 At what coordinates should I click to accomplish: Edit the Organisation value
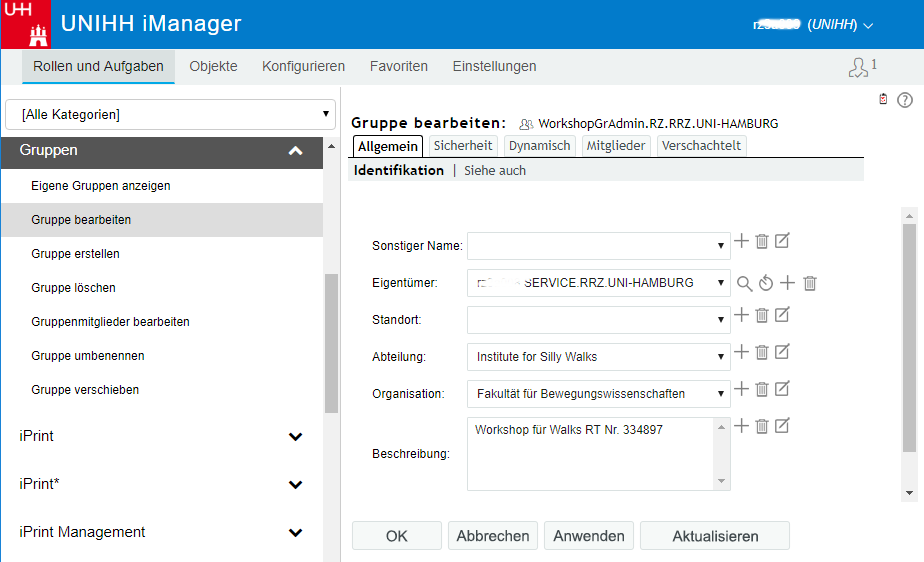[782, 389]
